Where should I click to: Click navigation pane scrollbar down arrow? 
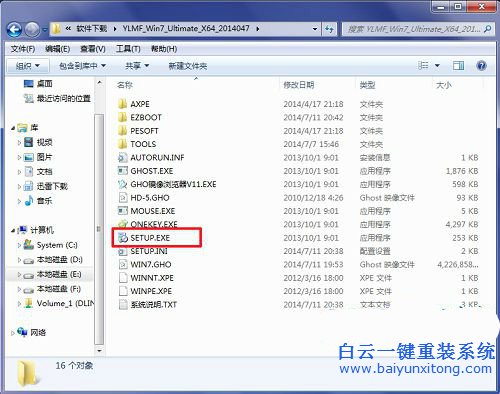(x=99, y=350)
